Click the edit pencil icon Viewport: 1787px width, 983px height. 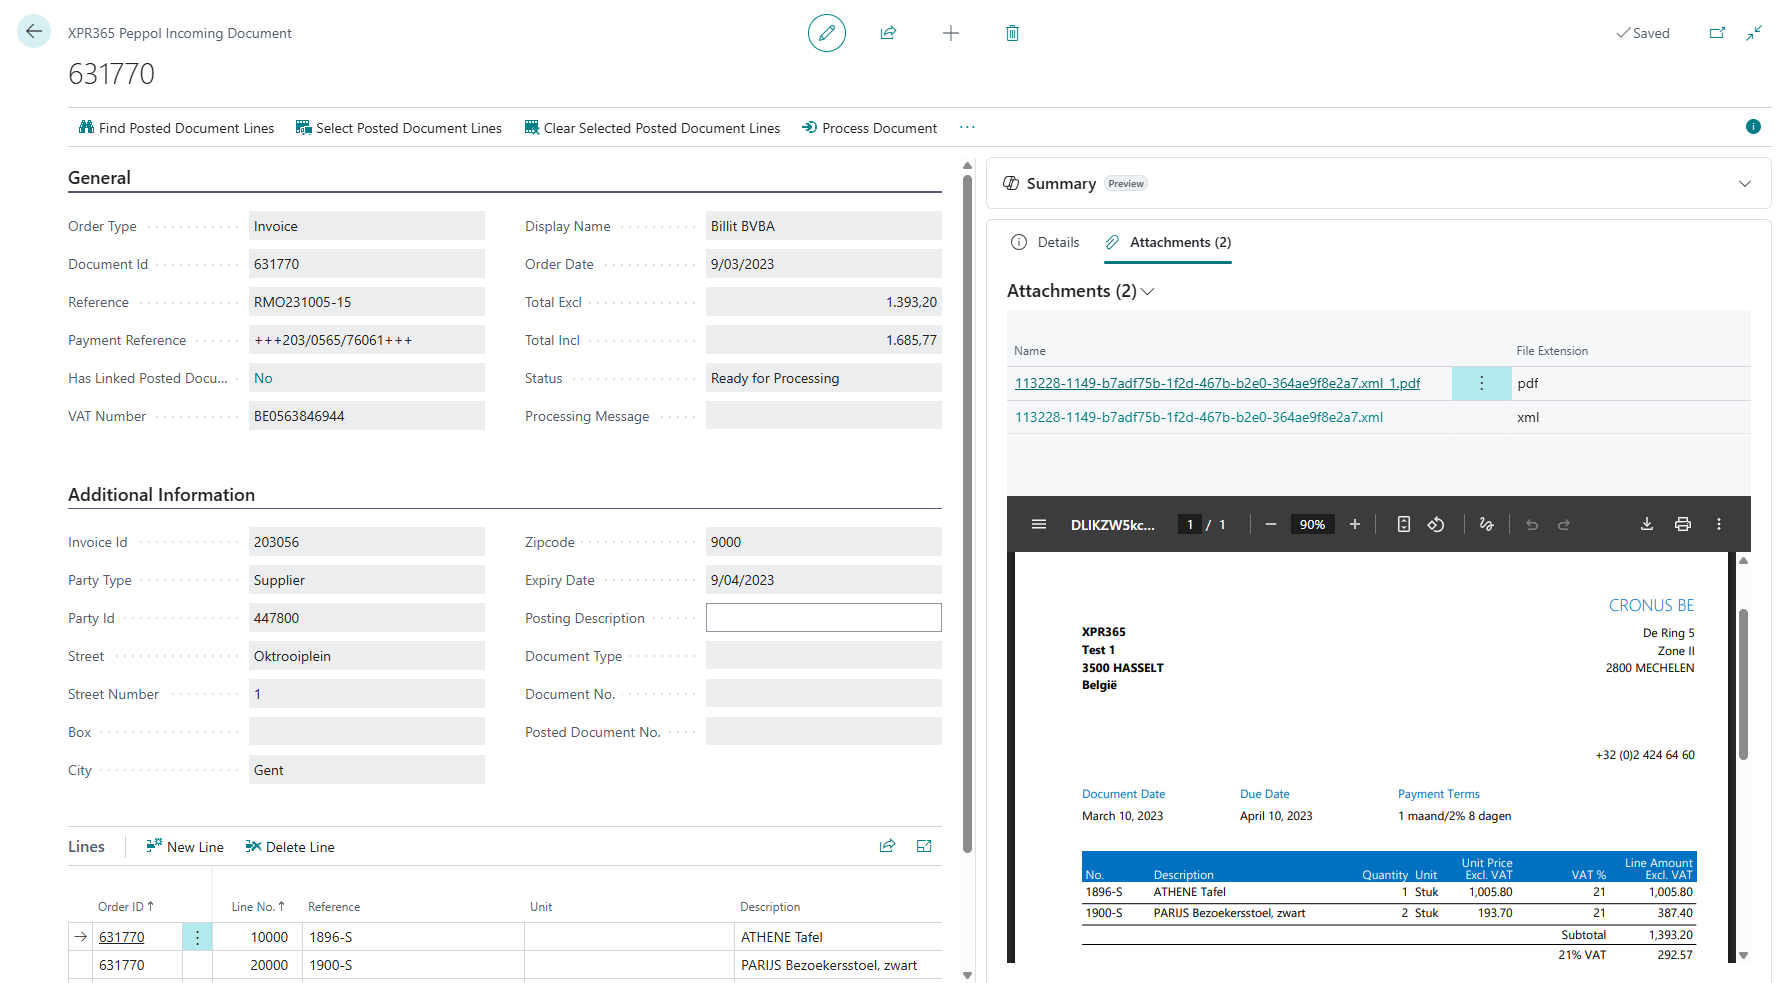pyautogui.click(x=827, y=33)
